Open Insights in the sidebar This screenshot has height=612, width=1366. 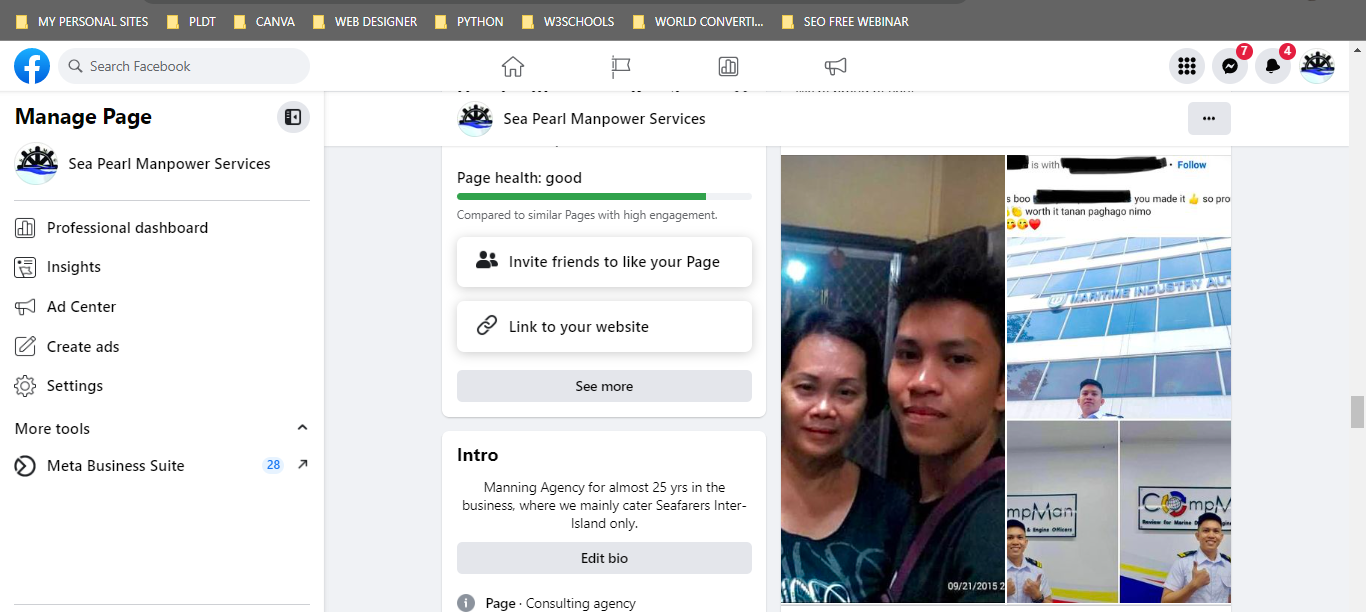162,267
